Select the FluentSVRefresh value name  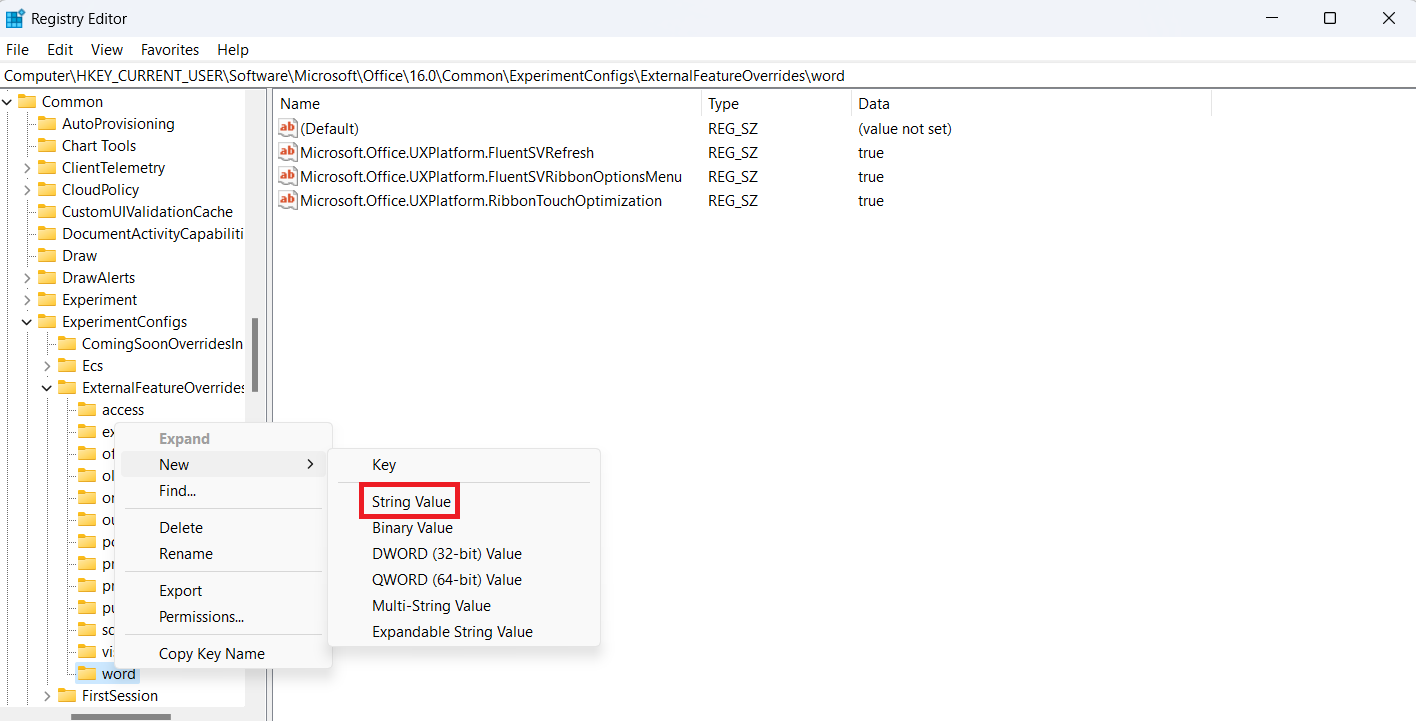[x=447, y=153]
